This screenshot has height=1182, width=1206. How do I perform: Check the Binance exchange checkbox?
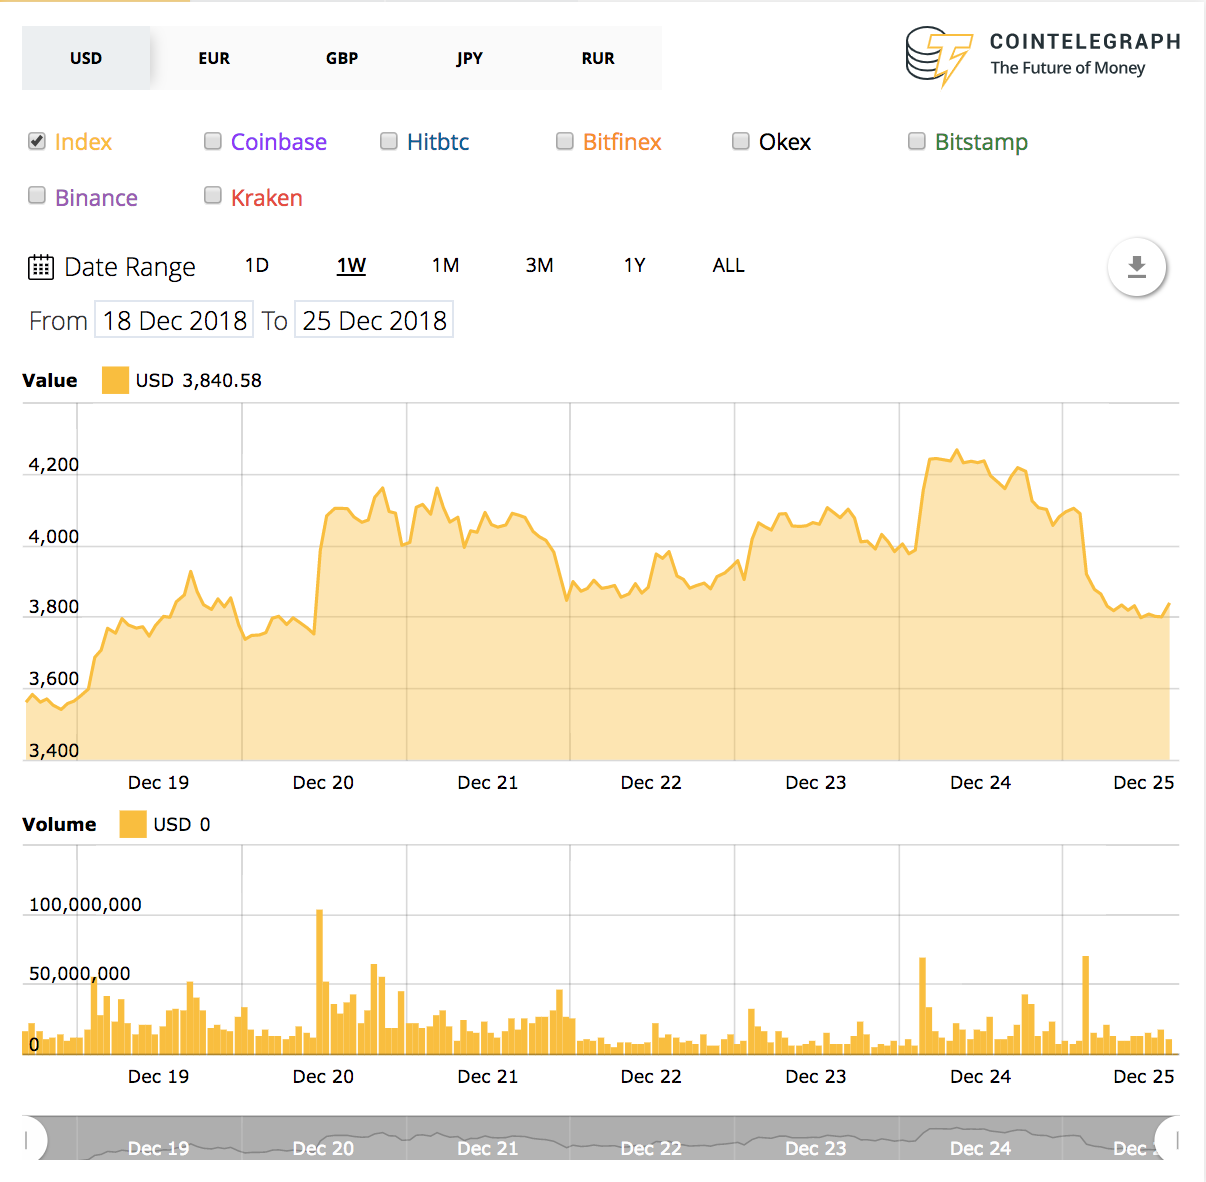[37, 195]
